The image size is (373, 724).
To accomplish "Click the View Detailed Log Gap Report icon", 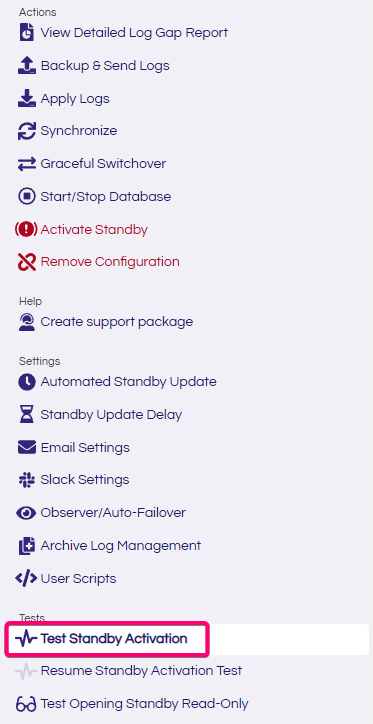I will click(x=26, y=33).
